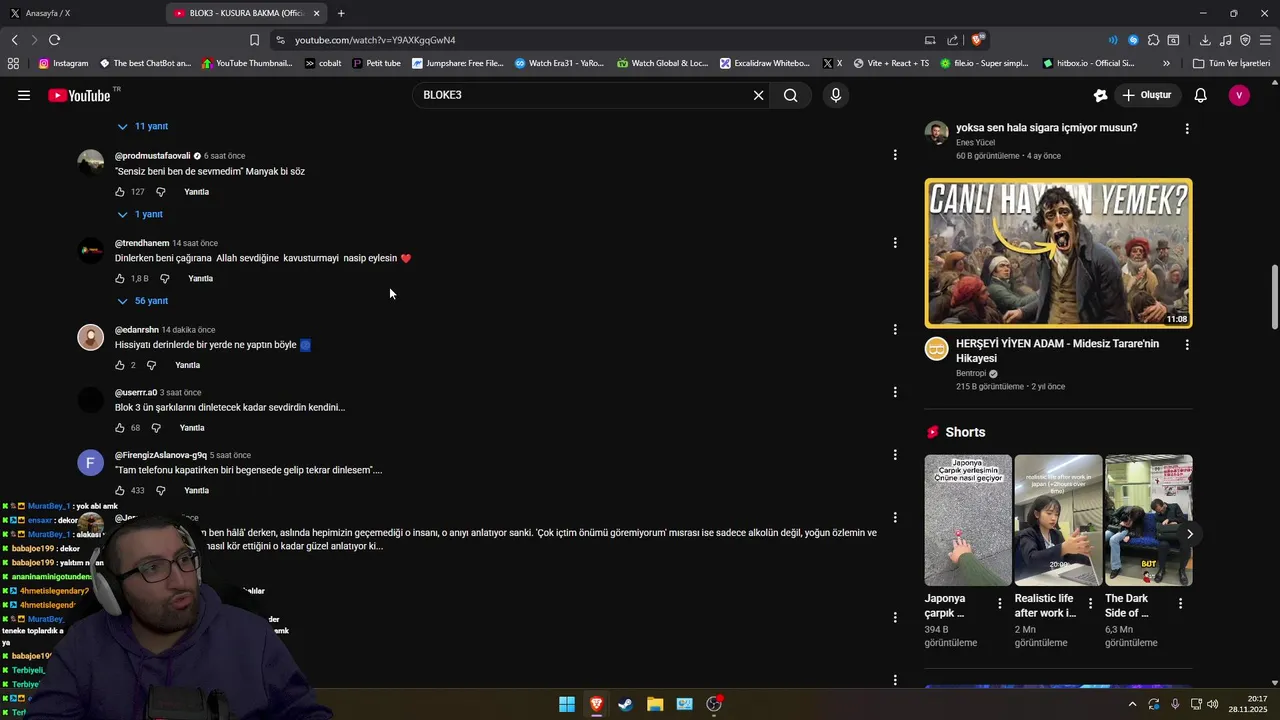Open The Dark Side of Short
The image size is (1280, 720).
click(x=1148, y=520)
